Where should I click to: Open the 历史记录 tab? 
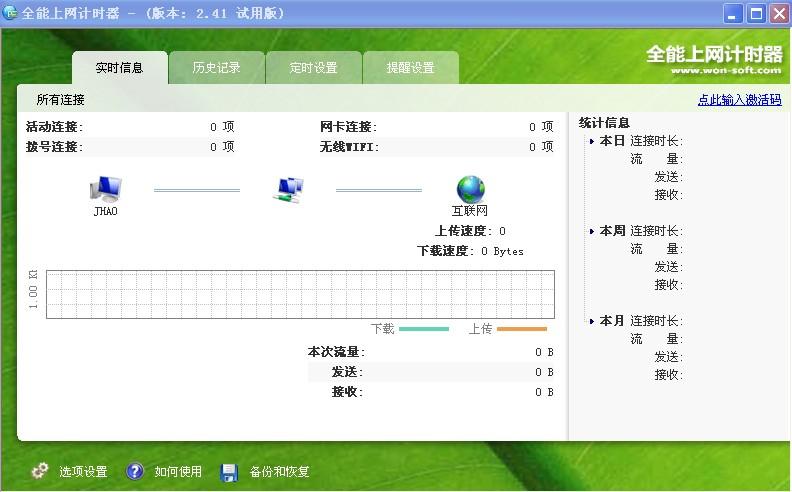pos(217,68)
